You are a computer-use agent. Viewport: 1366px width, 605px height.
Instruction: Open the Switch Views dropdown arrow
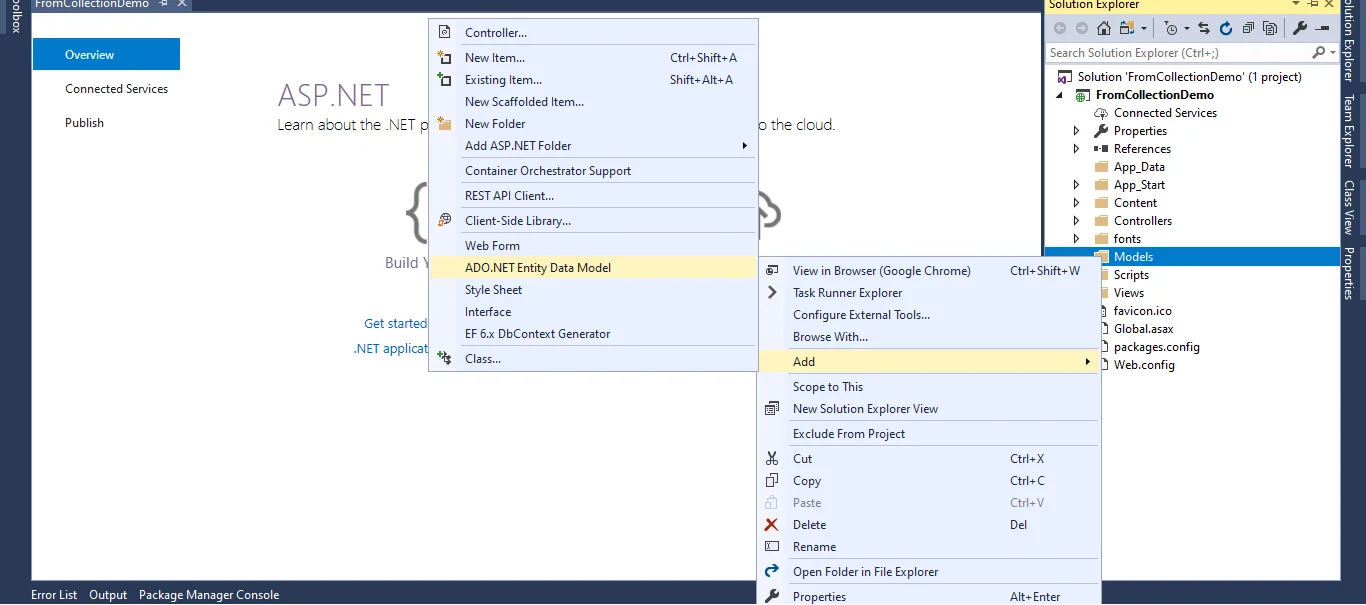click(1143, 29)
